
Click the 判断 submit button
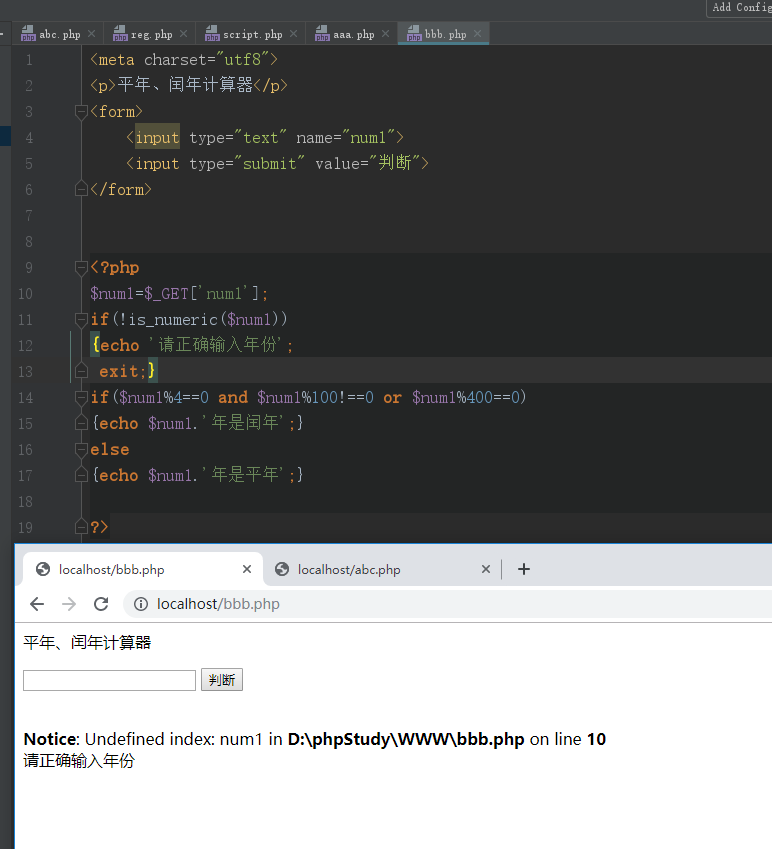tap(222, 680)
